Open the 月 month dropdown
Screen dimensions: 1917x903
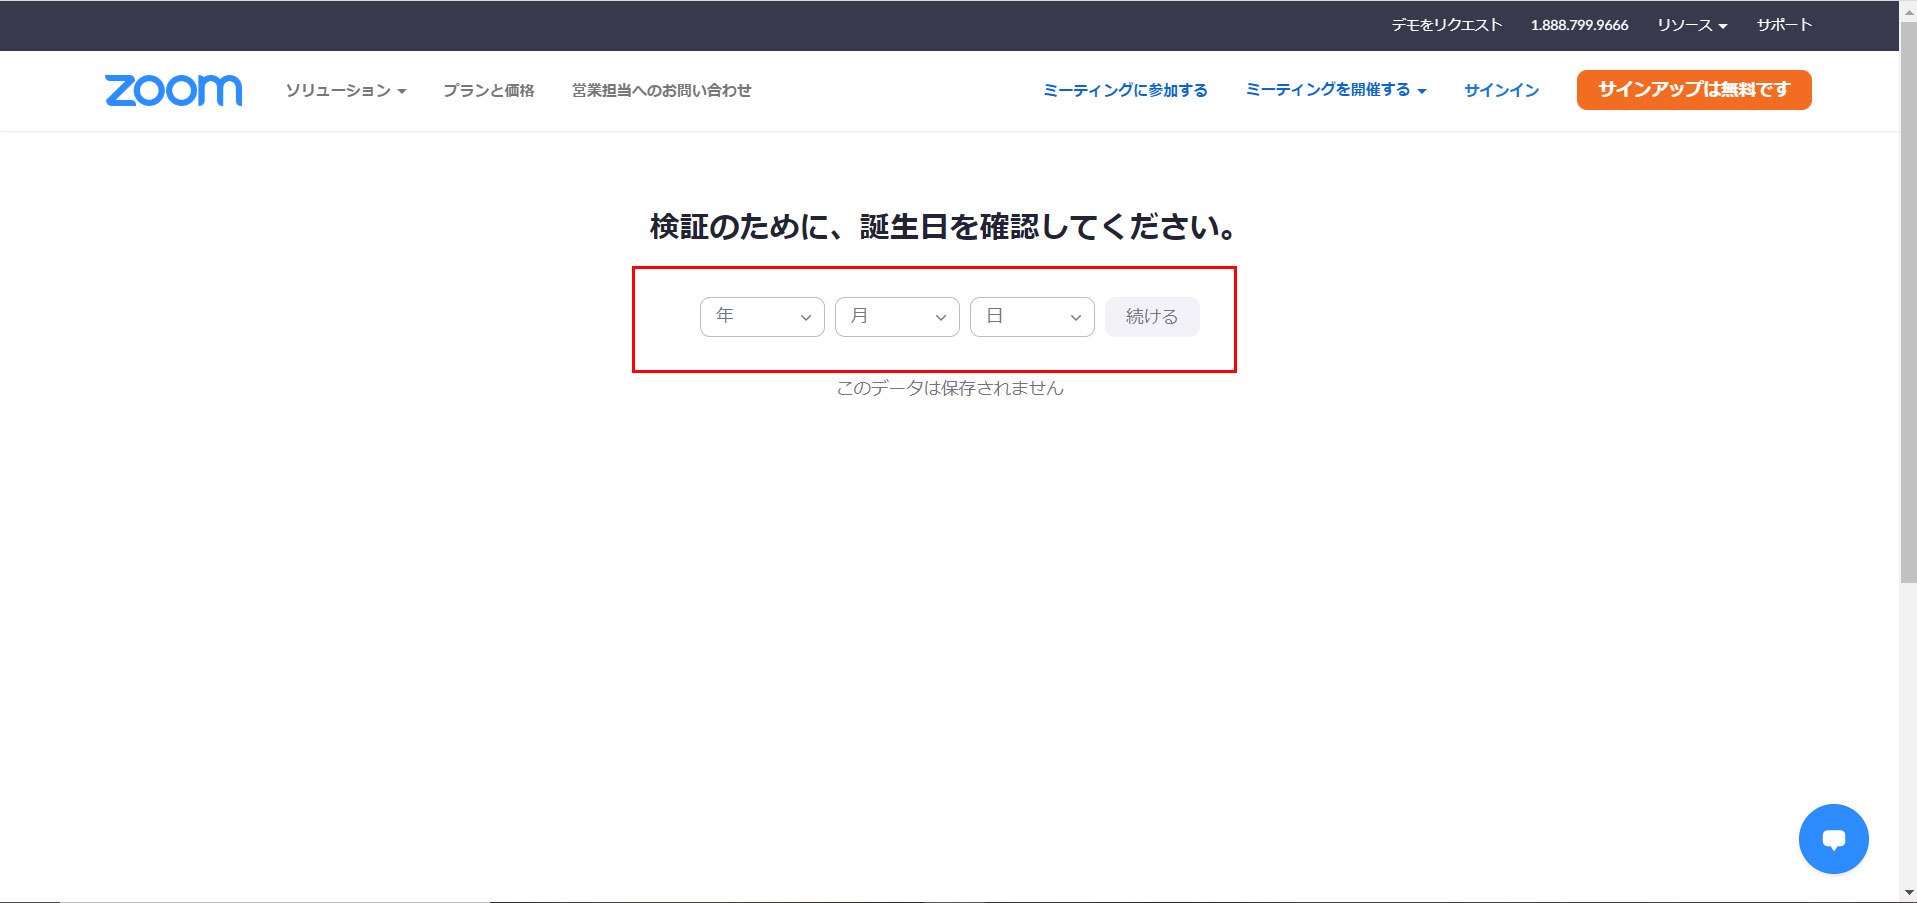[x=896, y=316]
